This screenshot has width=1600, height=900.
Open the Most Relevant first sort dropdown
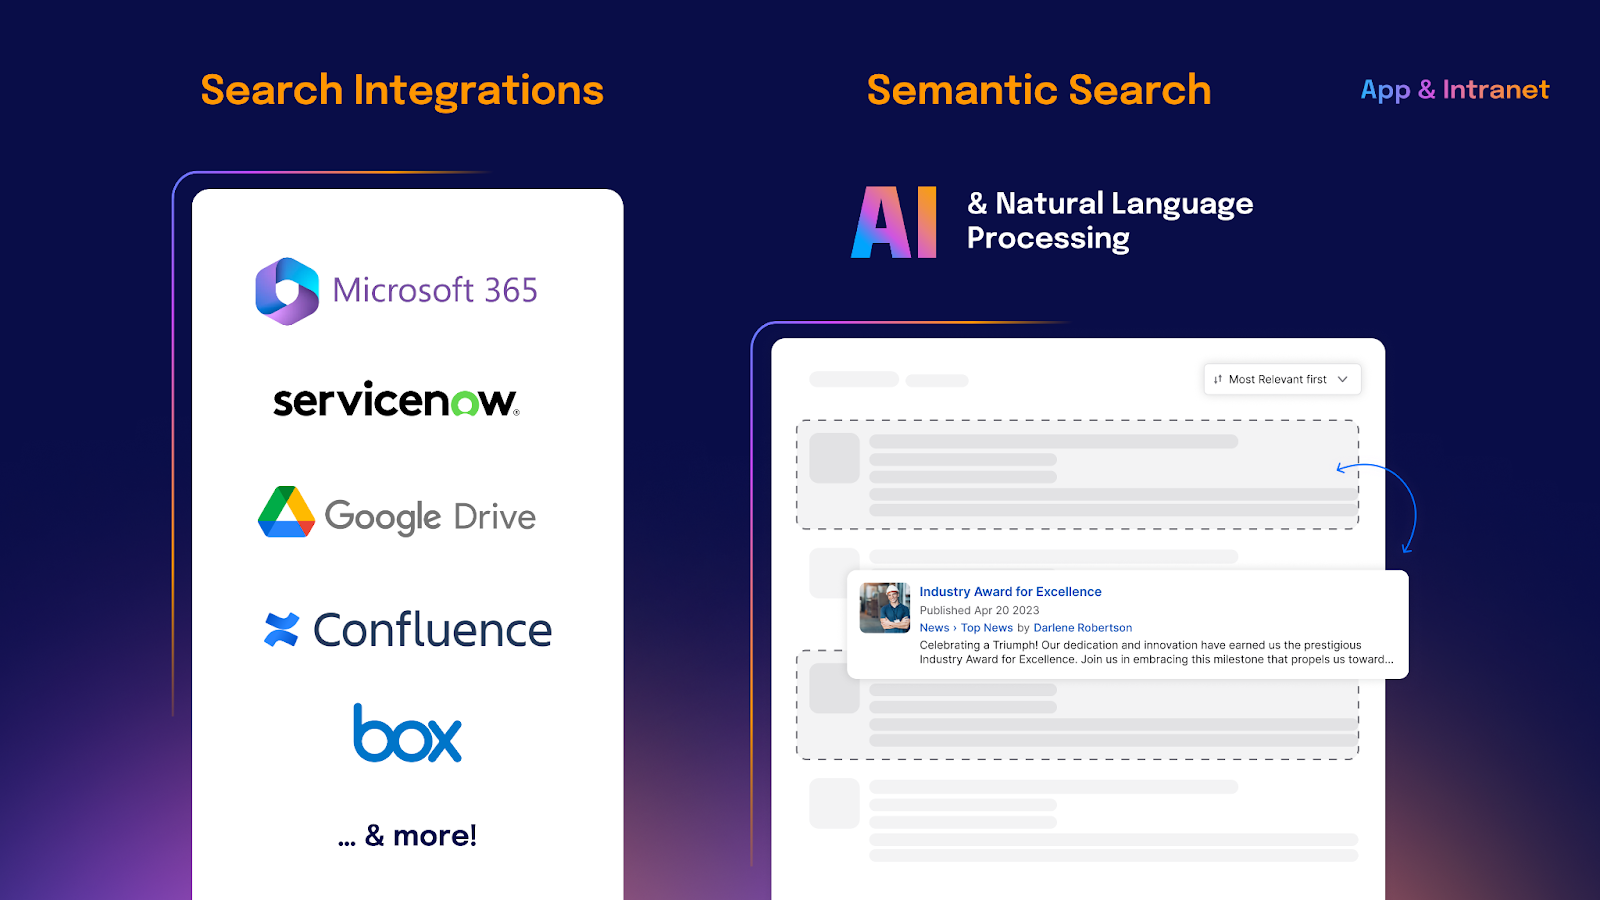(x=1281, y=379)
